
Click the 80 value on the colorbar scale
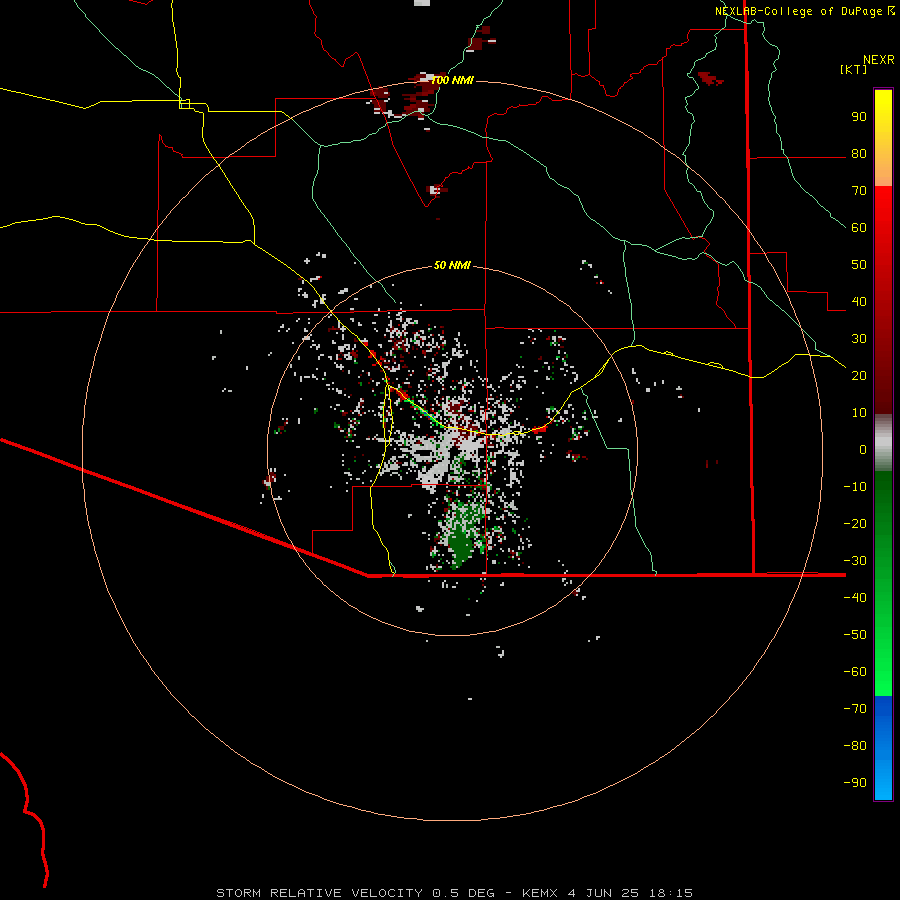(859, 153)
